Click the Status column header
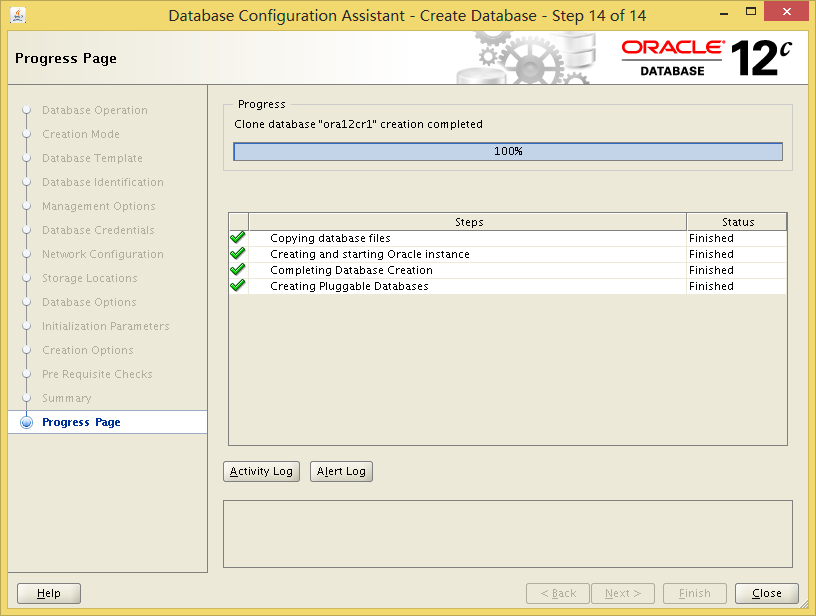Image resolution: width=816 pixels, height=616 pixels. pos(737,222)
